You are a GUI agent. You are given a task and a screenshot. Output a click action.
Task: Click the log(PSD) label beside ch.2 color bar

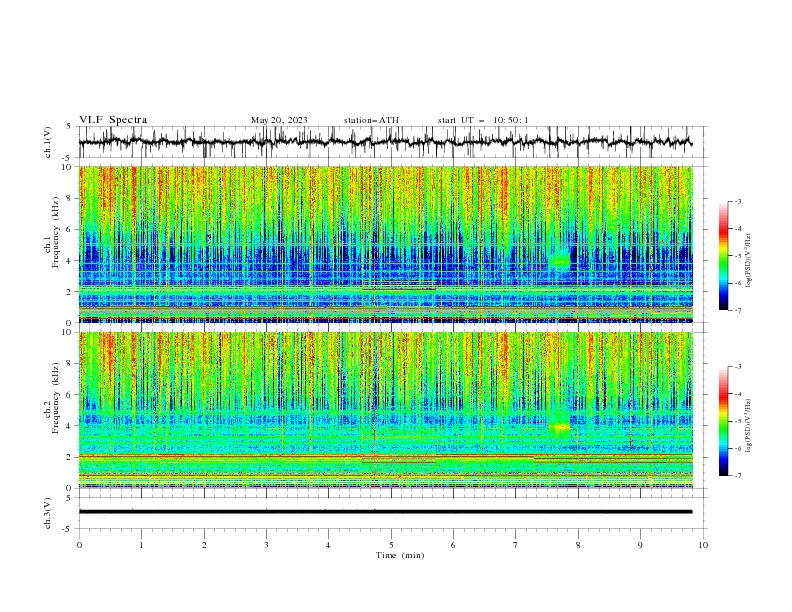click(x=748, y=426)
